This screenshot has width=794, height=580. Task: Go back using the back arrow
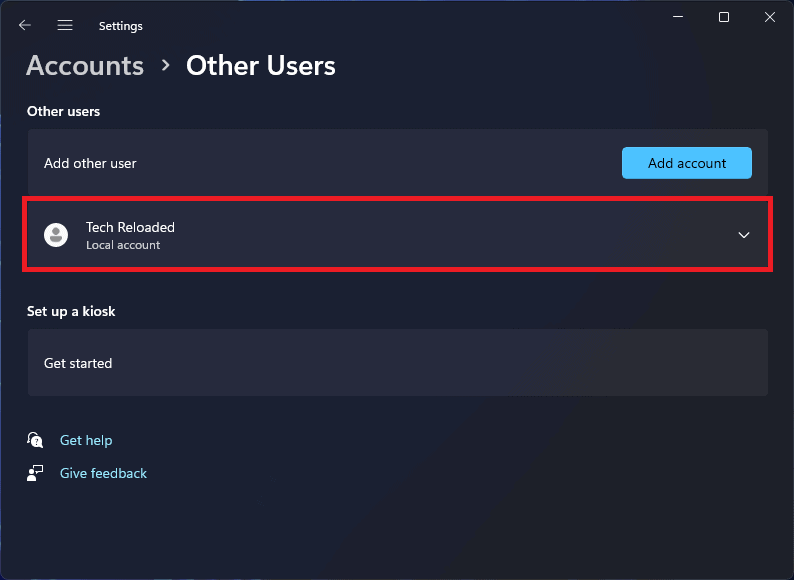(25, 25)
